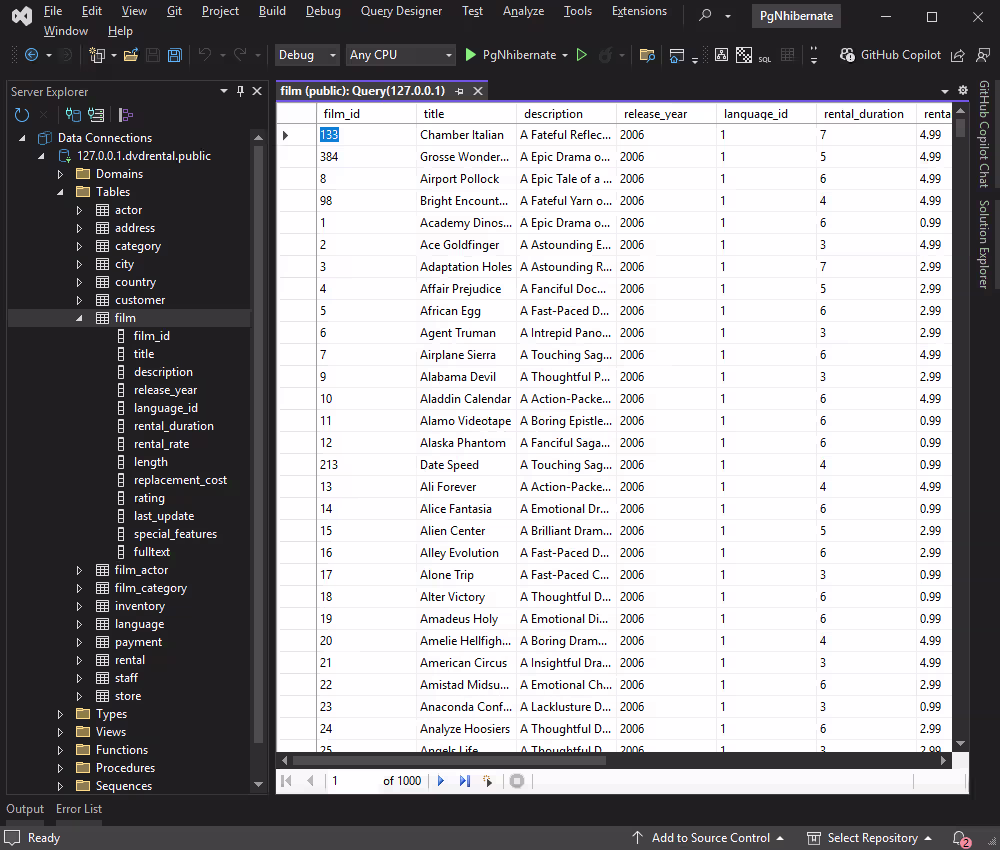Open the Connect to Database icon

[x=72, y=113]
